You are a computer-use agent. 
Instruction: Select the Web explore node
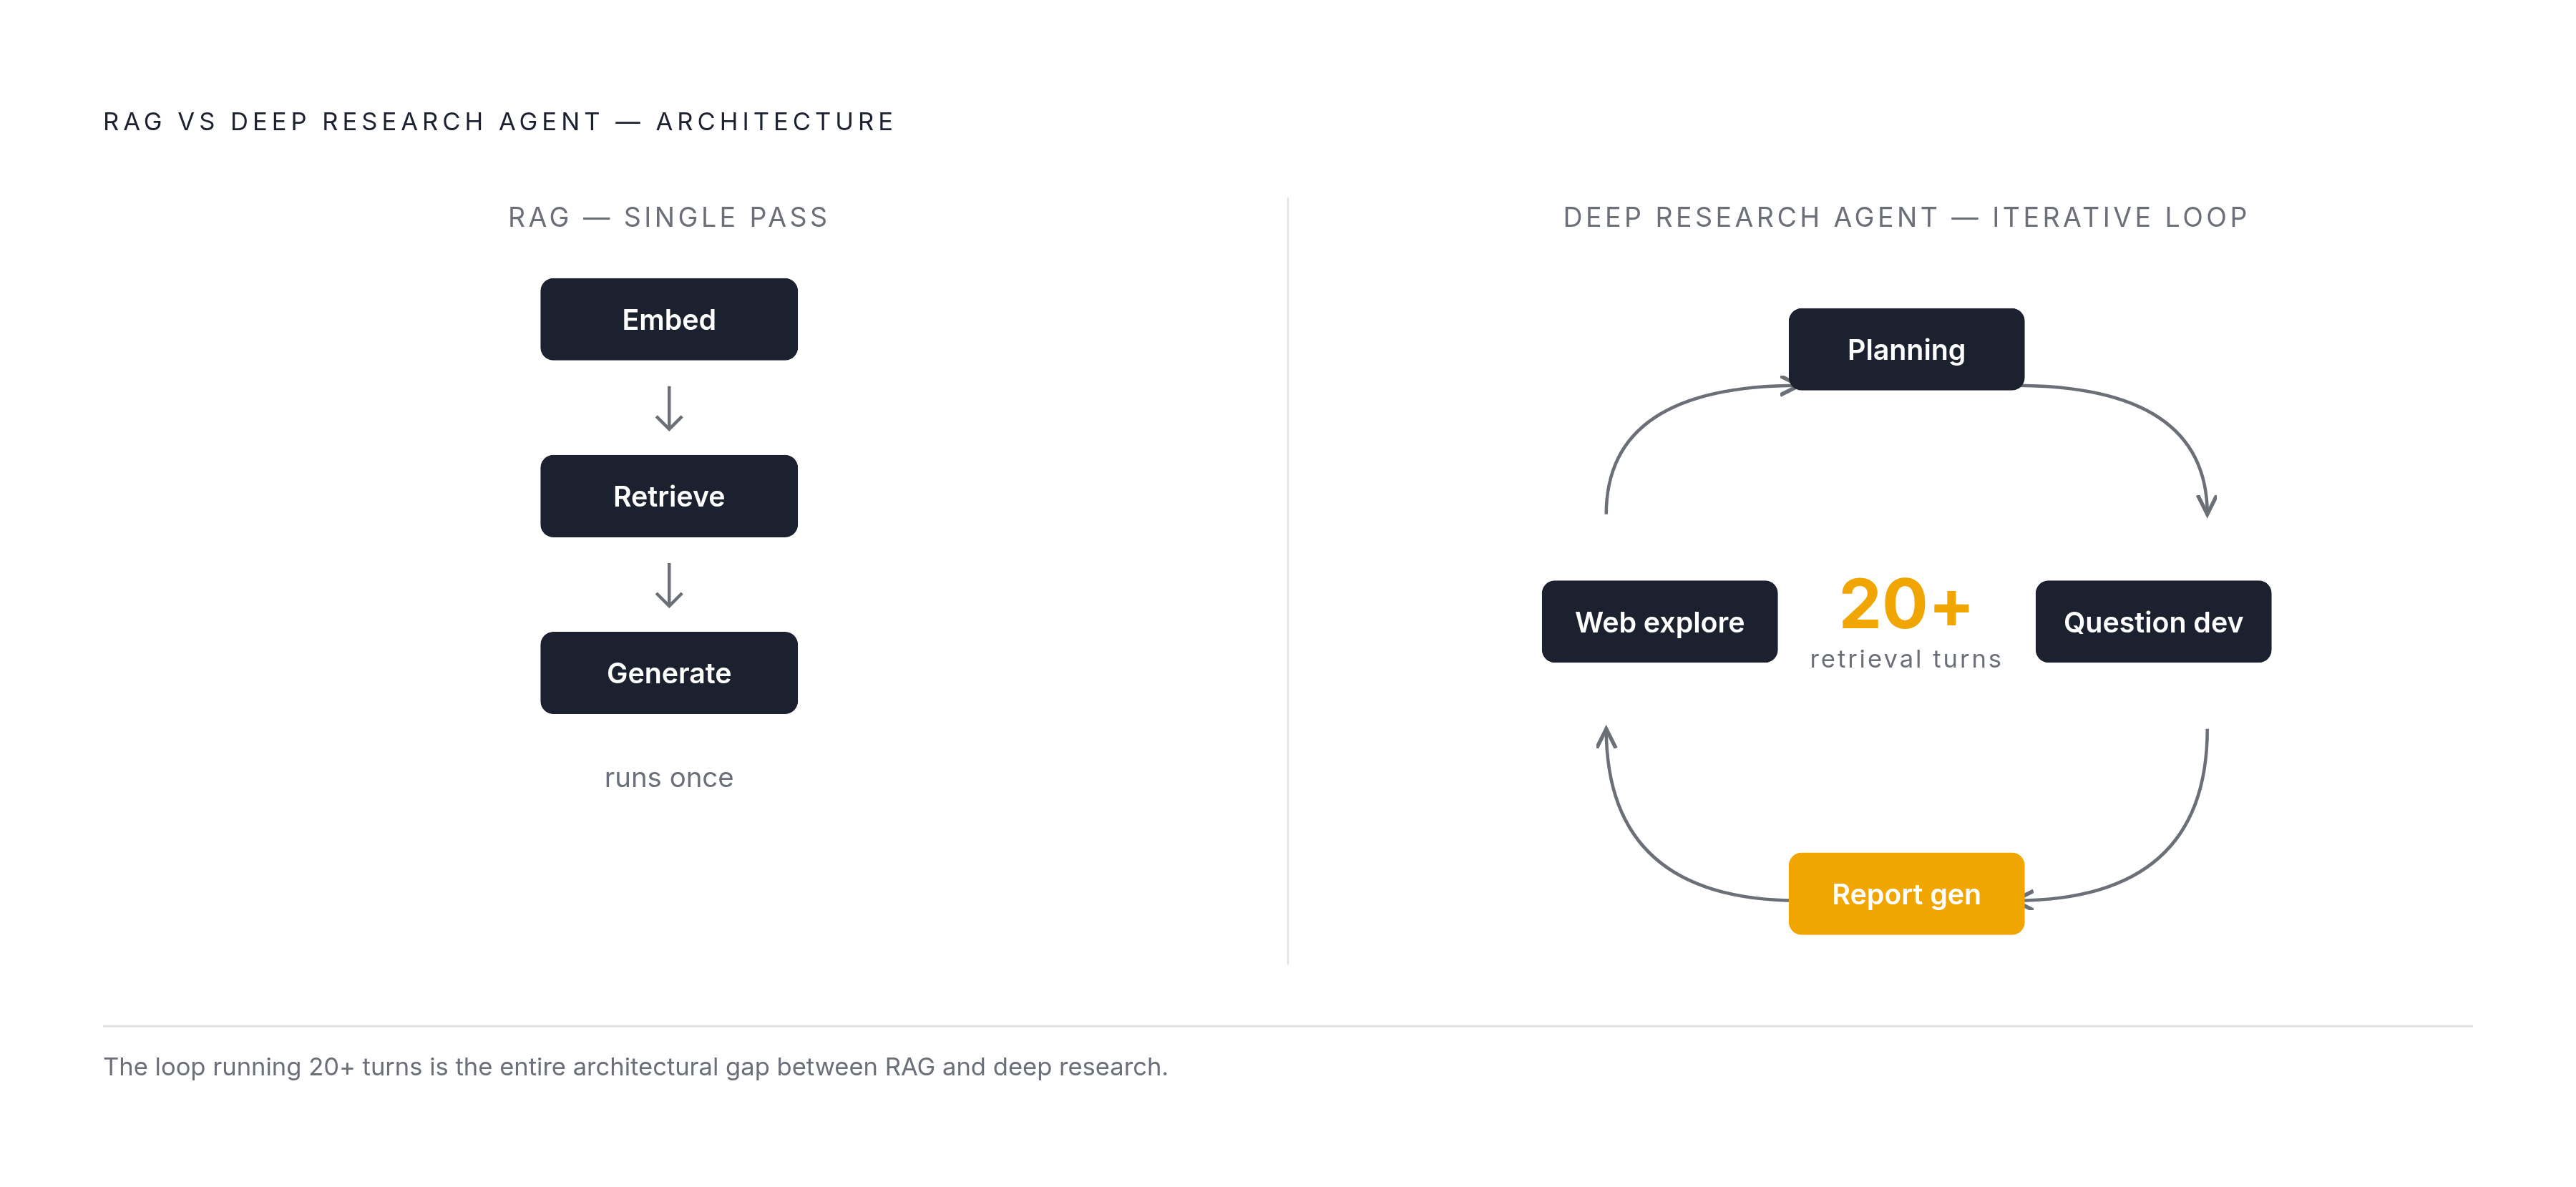coord(1660,621)
